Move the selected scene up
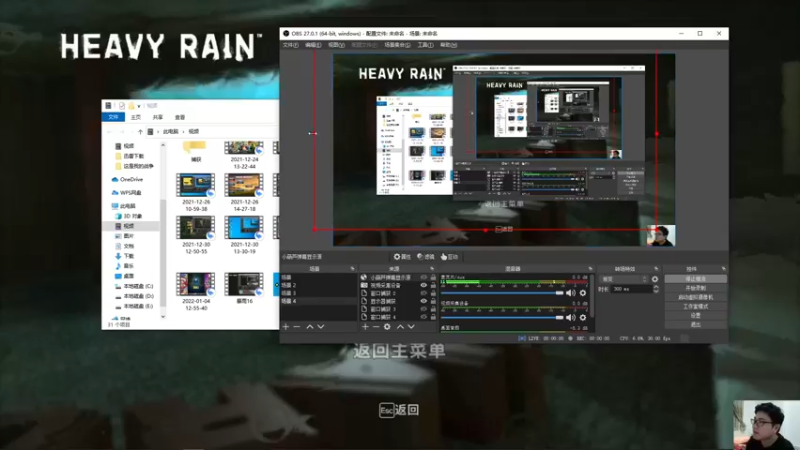800x450 pixels. [x=310, y=327]
